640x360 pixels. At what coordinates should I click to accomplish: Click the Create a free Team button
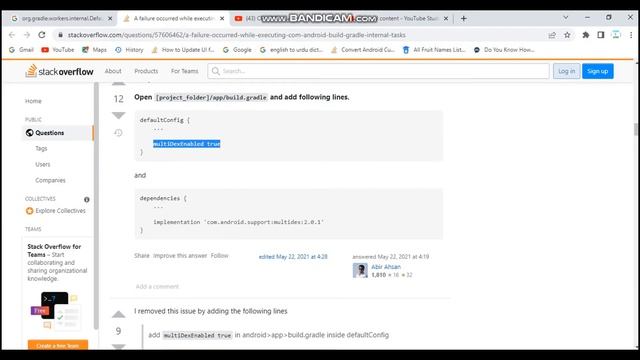(58, 345)
